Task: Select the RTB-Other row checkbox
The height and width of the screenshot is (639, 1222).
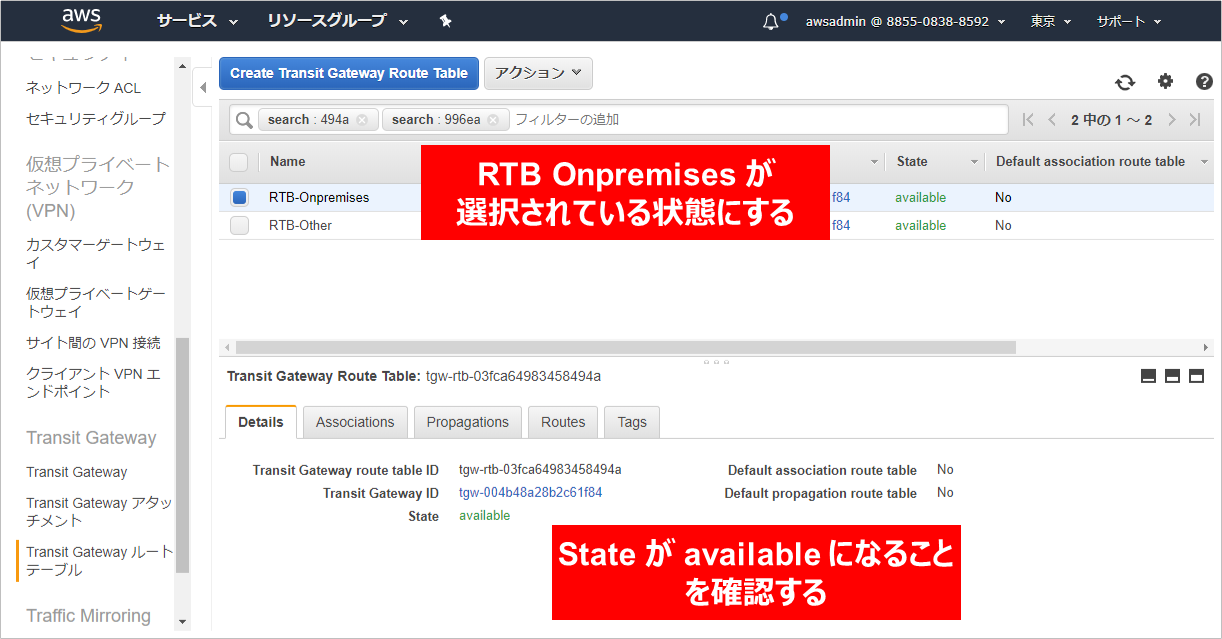Action: pyautogui.click(x=239, y=226)
